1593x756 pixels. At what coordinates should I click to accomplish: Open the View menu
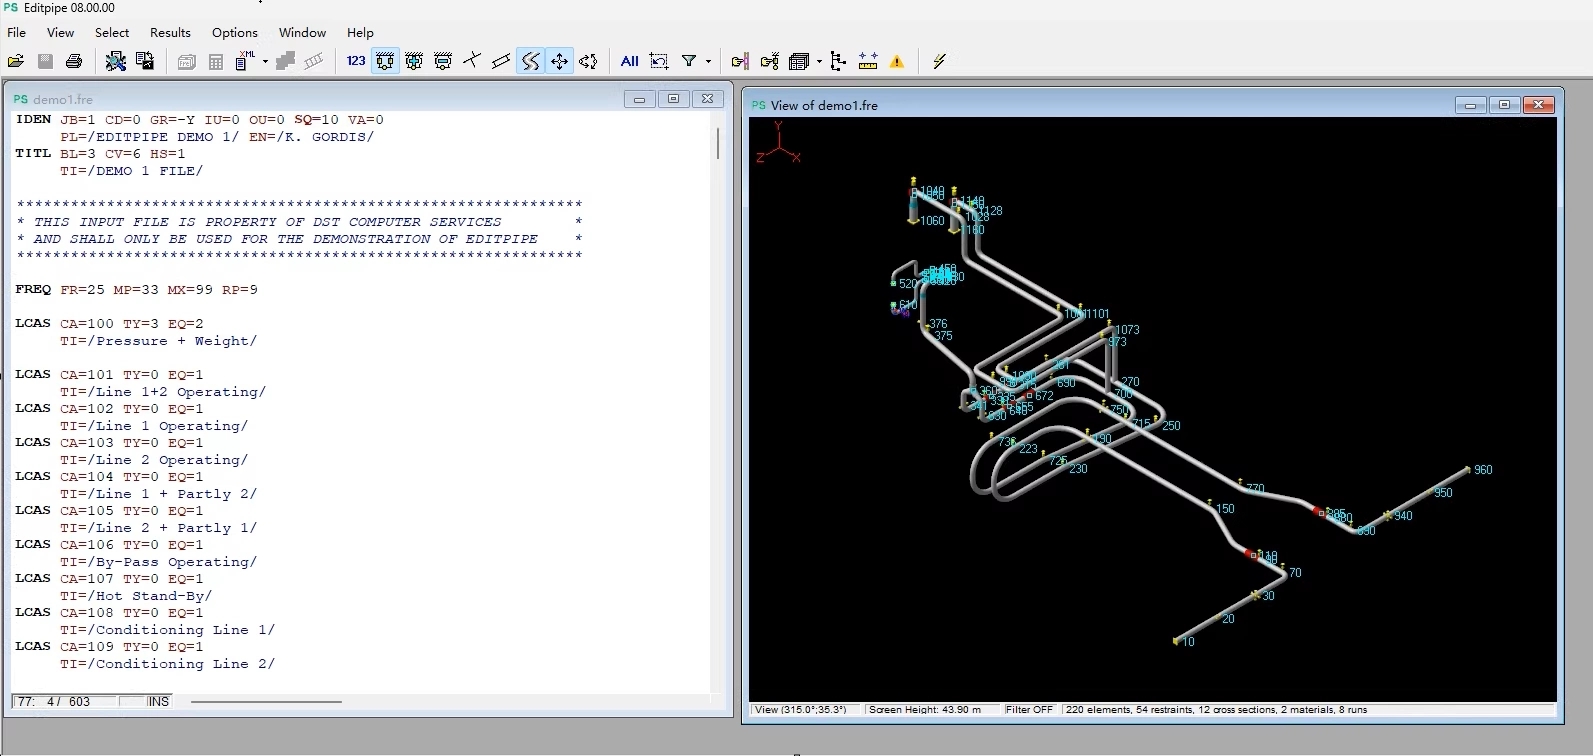pos(61,32)
